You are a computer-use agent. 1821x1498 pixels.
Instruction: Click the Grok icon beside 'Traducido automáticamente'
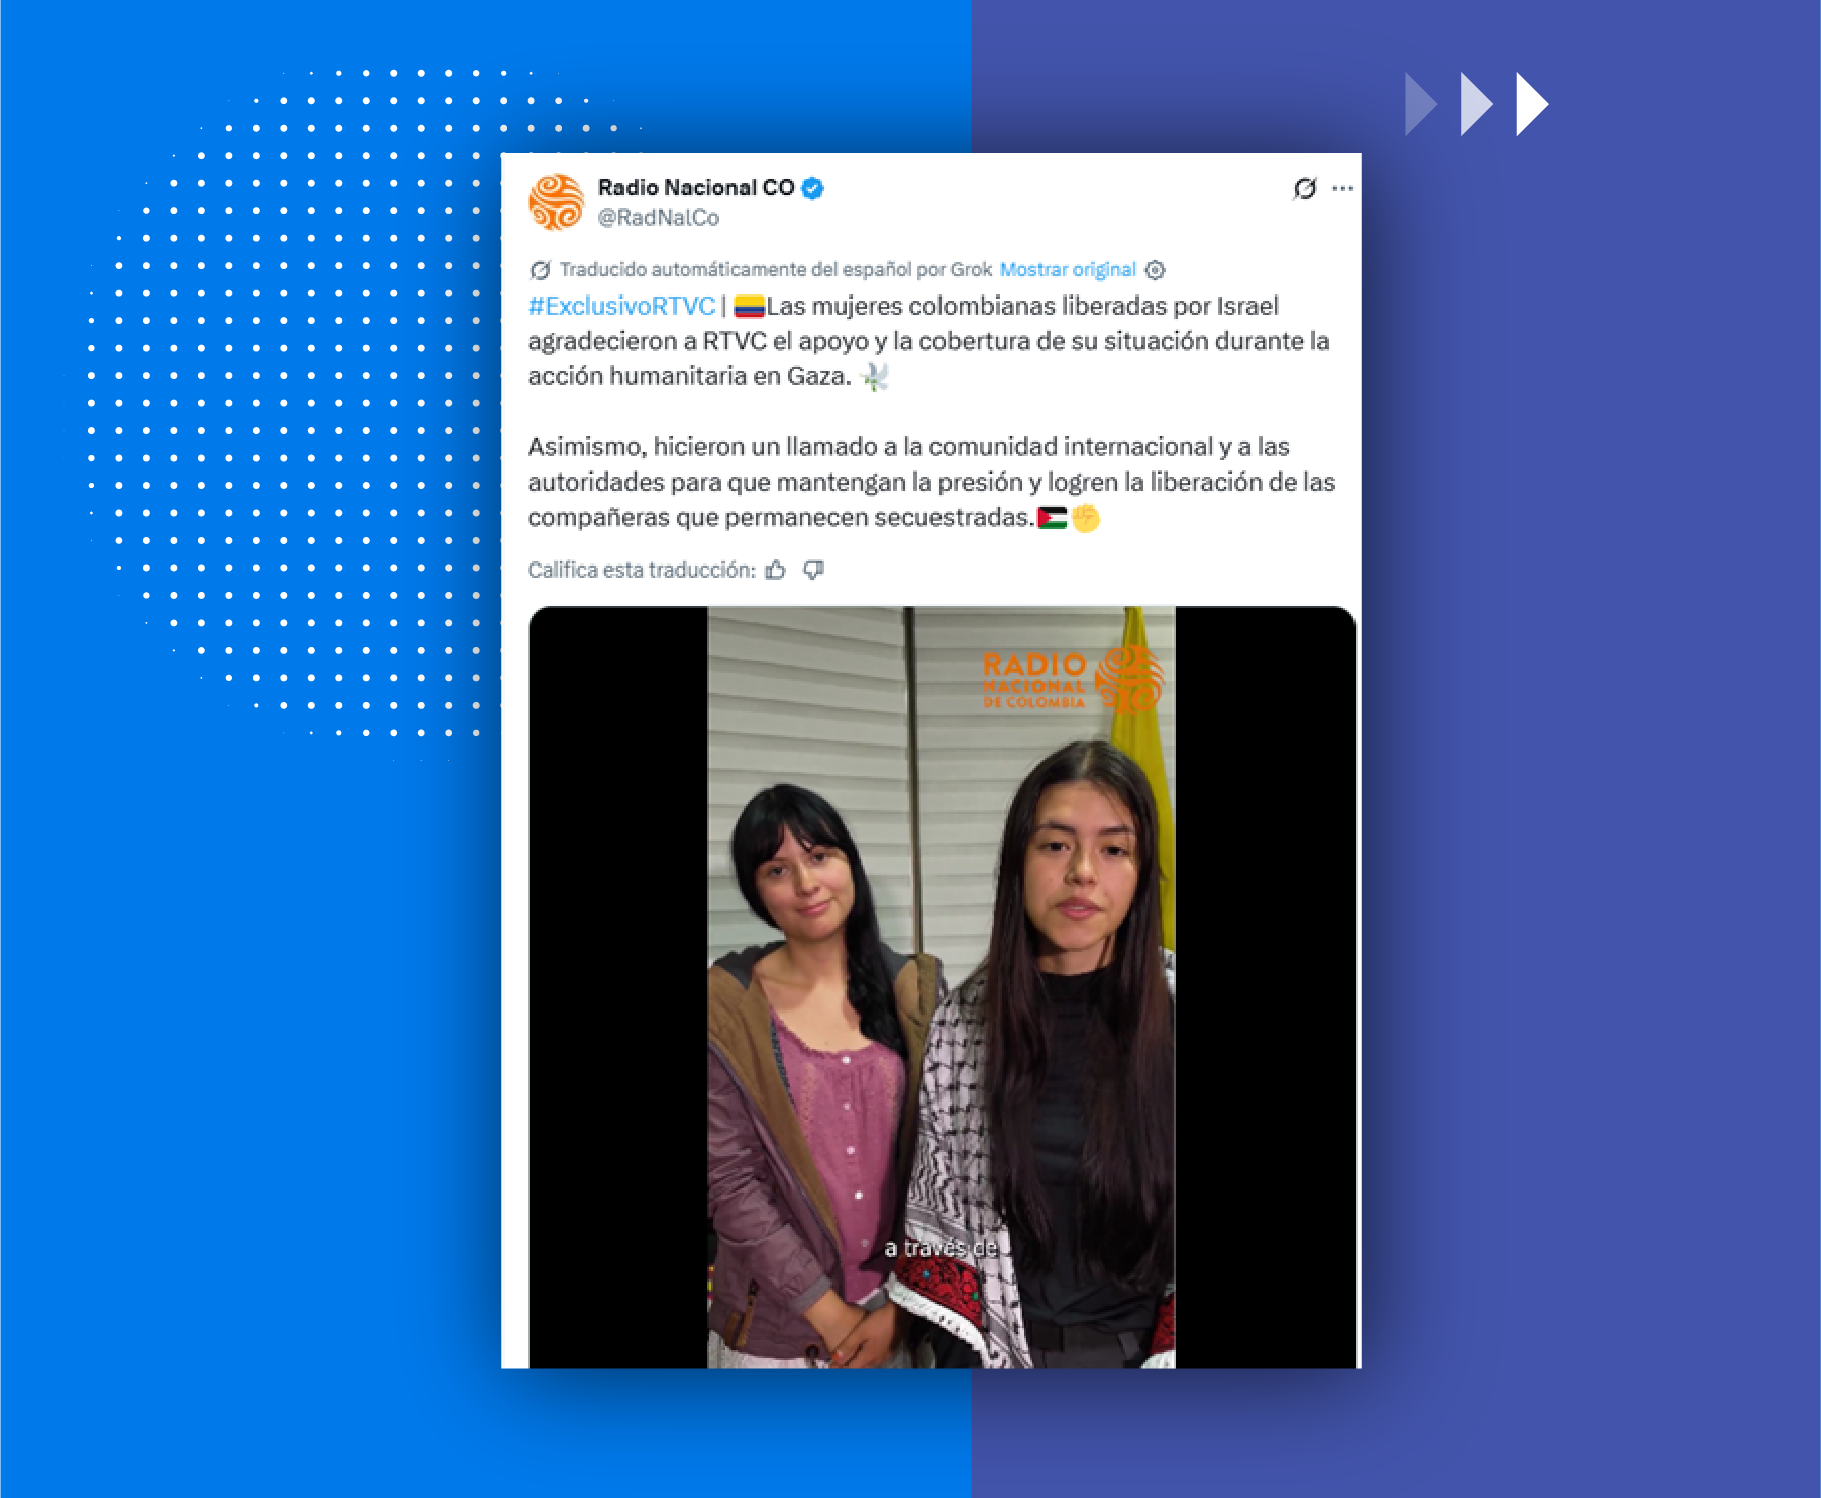[540, 270]
